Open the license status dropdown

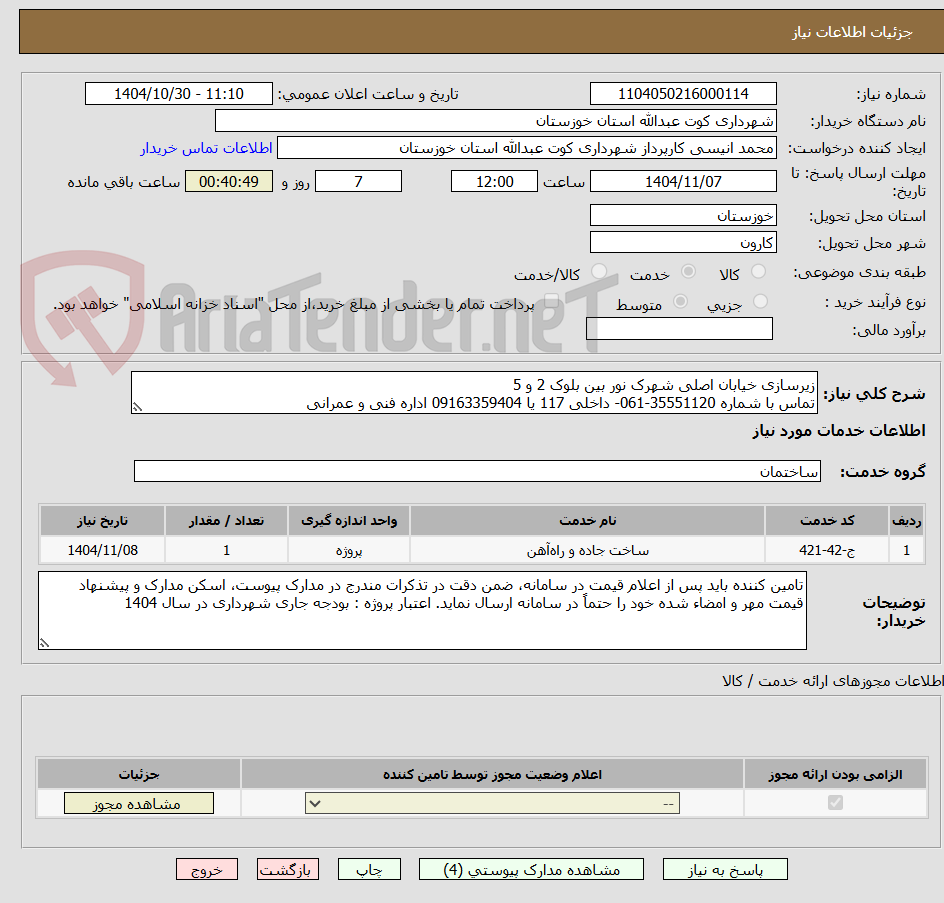492,804
